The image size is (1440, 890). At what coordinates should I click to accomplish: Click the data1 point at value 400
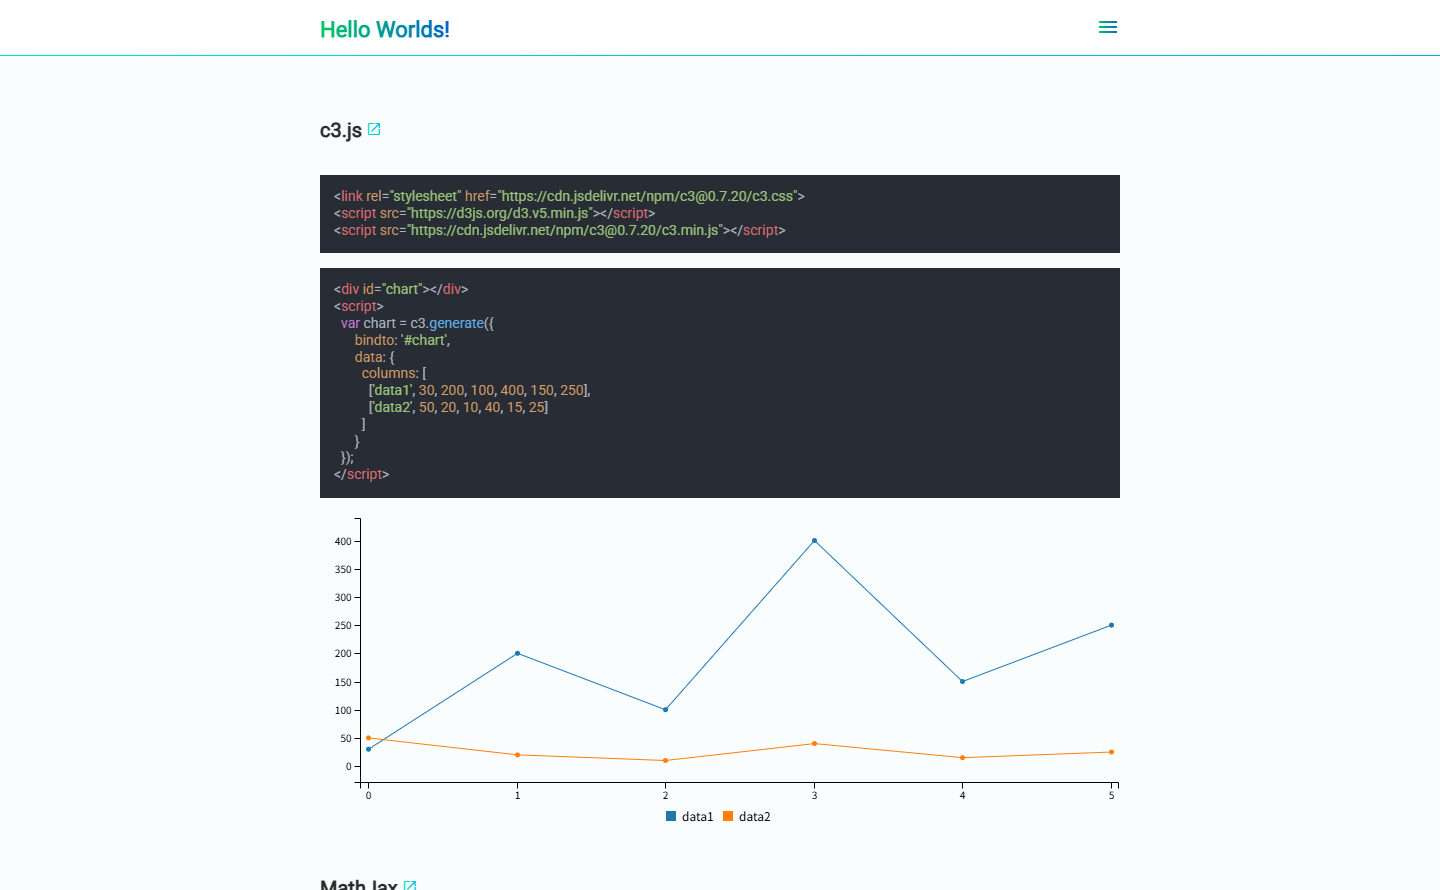click(814, 541)
